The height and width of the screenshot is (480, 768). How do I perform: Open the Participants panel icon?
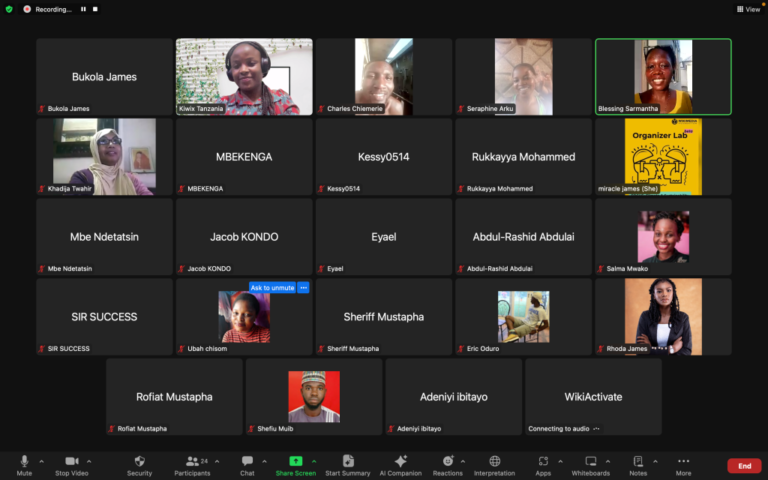[x=192, y=461]
